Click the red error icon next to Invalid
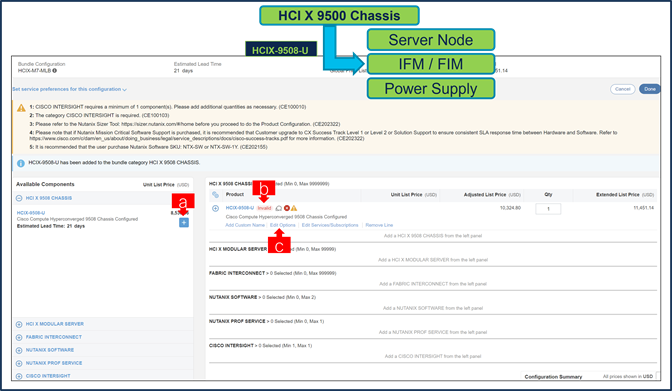 tap(287, 208)
